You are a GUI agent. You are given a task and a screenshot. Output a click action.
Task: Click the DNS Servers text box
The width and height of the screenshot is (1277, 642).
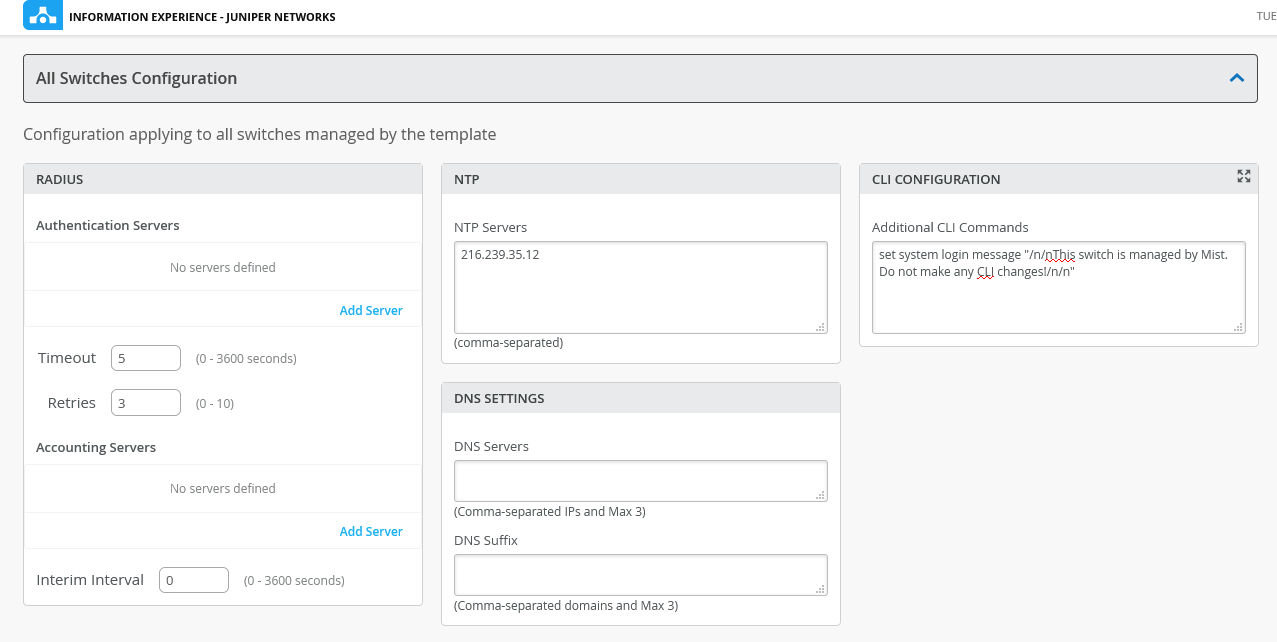point(640,480)
